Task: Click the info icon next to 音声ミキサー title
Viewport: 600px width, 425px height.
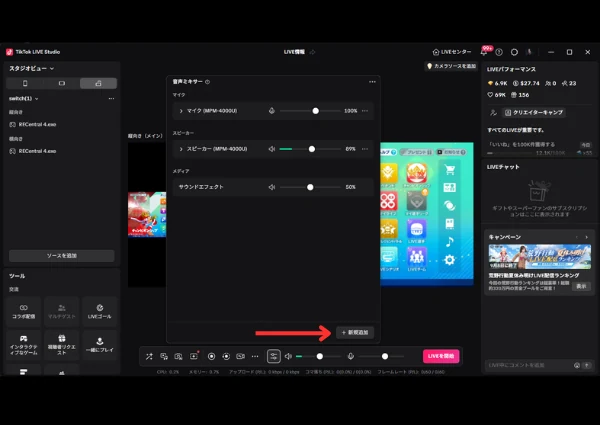Action: (207, 82)
